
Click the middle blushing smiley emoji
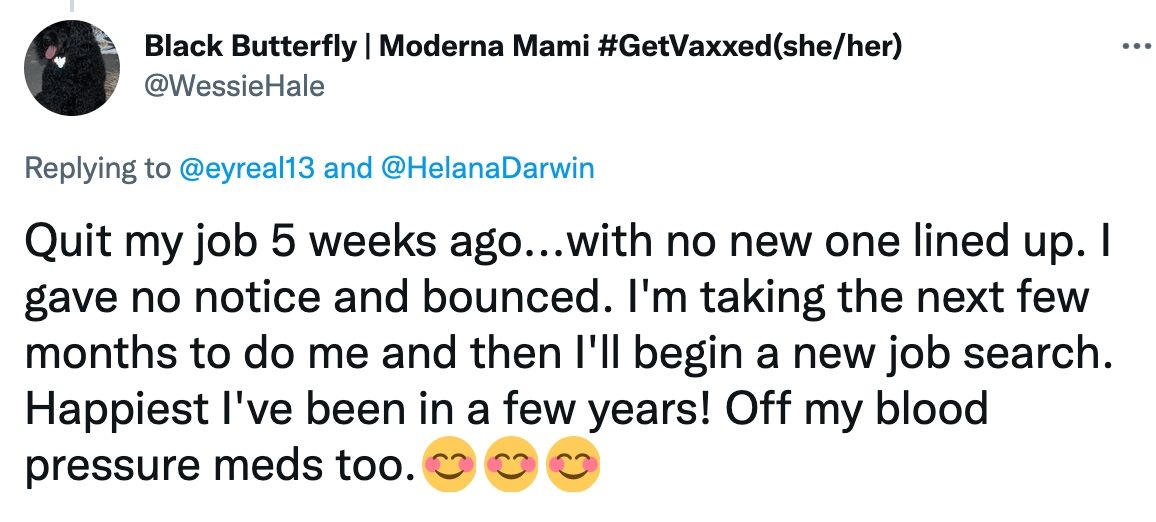point(509,464)
